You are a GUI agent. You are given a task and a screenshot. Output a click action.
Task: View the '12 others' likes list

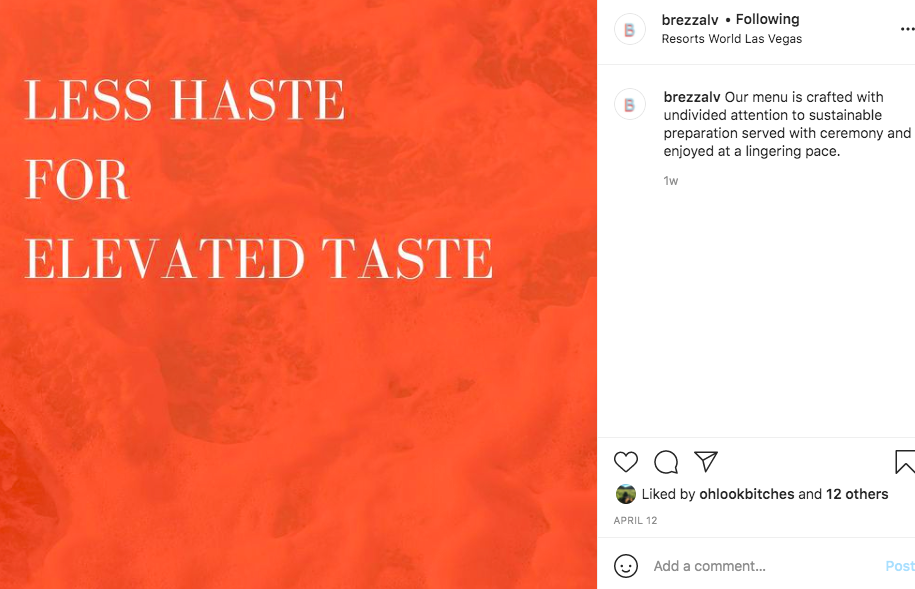tap(857, 494)
